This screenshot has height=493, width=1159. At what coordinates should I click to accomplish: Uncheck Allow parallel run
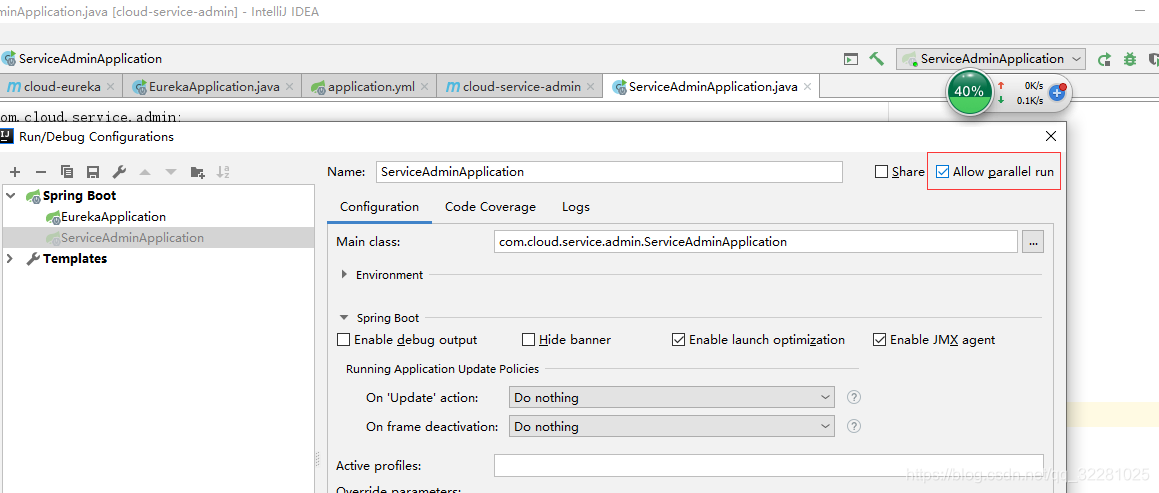click(942, 171)
